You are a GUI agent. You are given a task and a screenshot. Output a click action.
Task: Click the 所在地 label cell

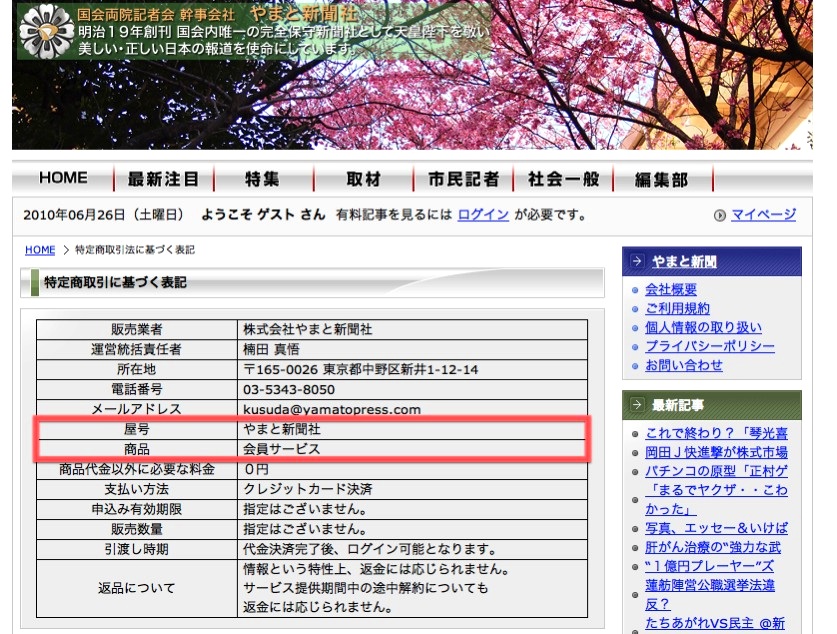click(137, 369)
